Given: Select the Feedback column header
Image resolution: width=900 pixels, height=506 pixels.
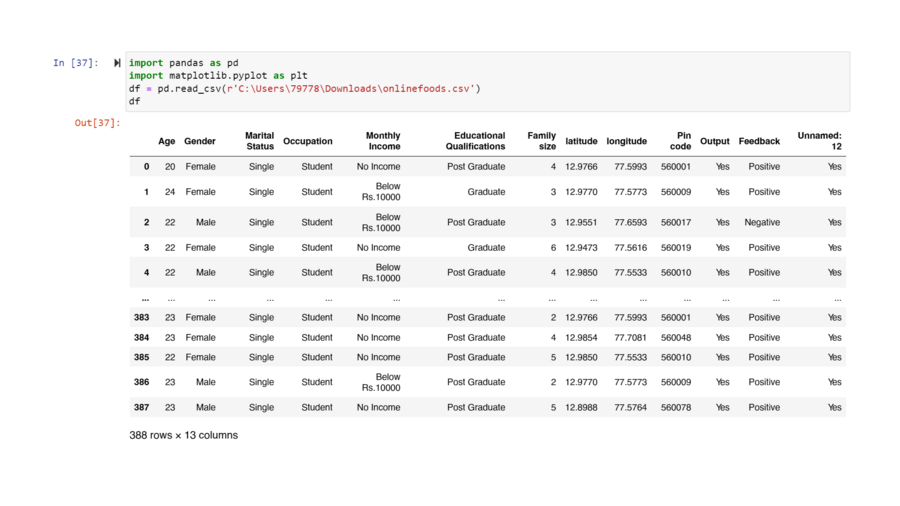Looking at the screenshot, I should click(x=759, y=141).
